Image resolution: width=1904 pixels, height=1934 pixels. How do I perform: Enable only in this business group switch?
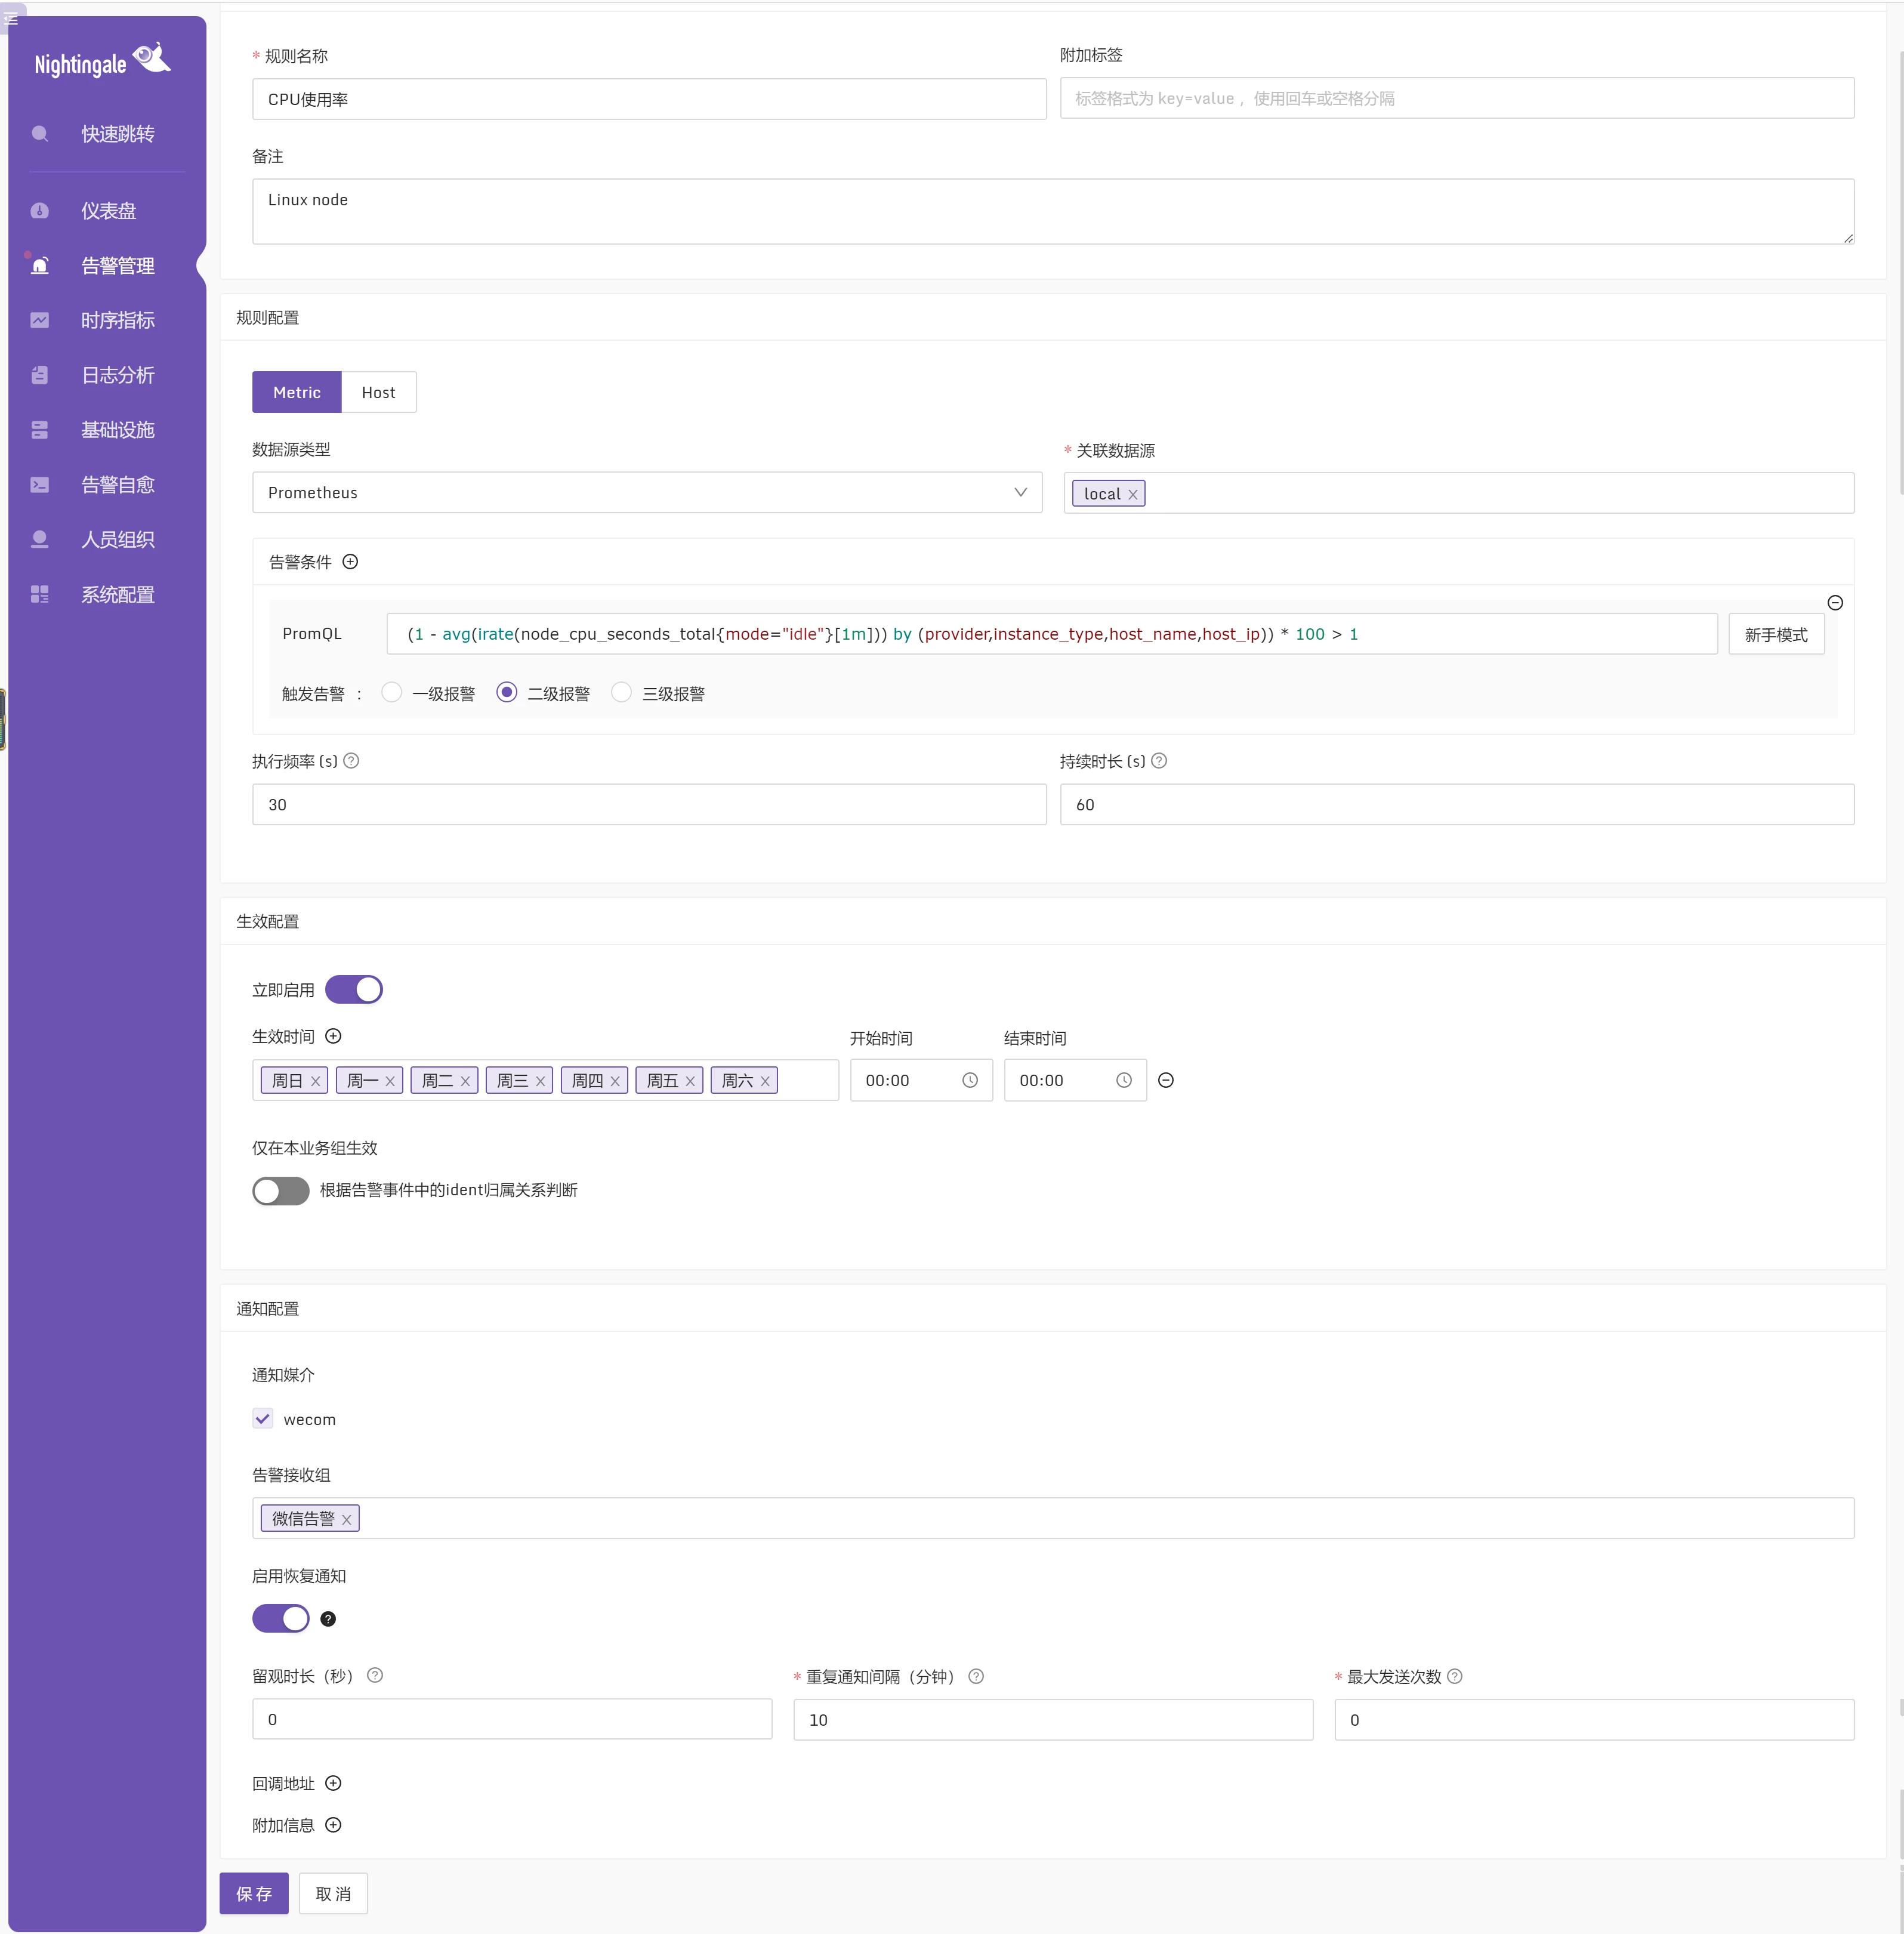pos(281,1190)
